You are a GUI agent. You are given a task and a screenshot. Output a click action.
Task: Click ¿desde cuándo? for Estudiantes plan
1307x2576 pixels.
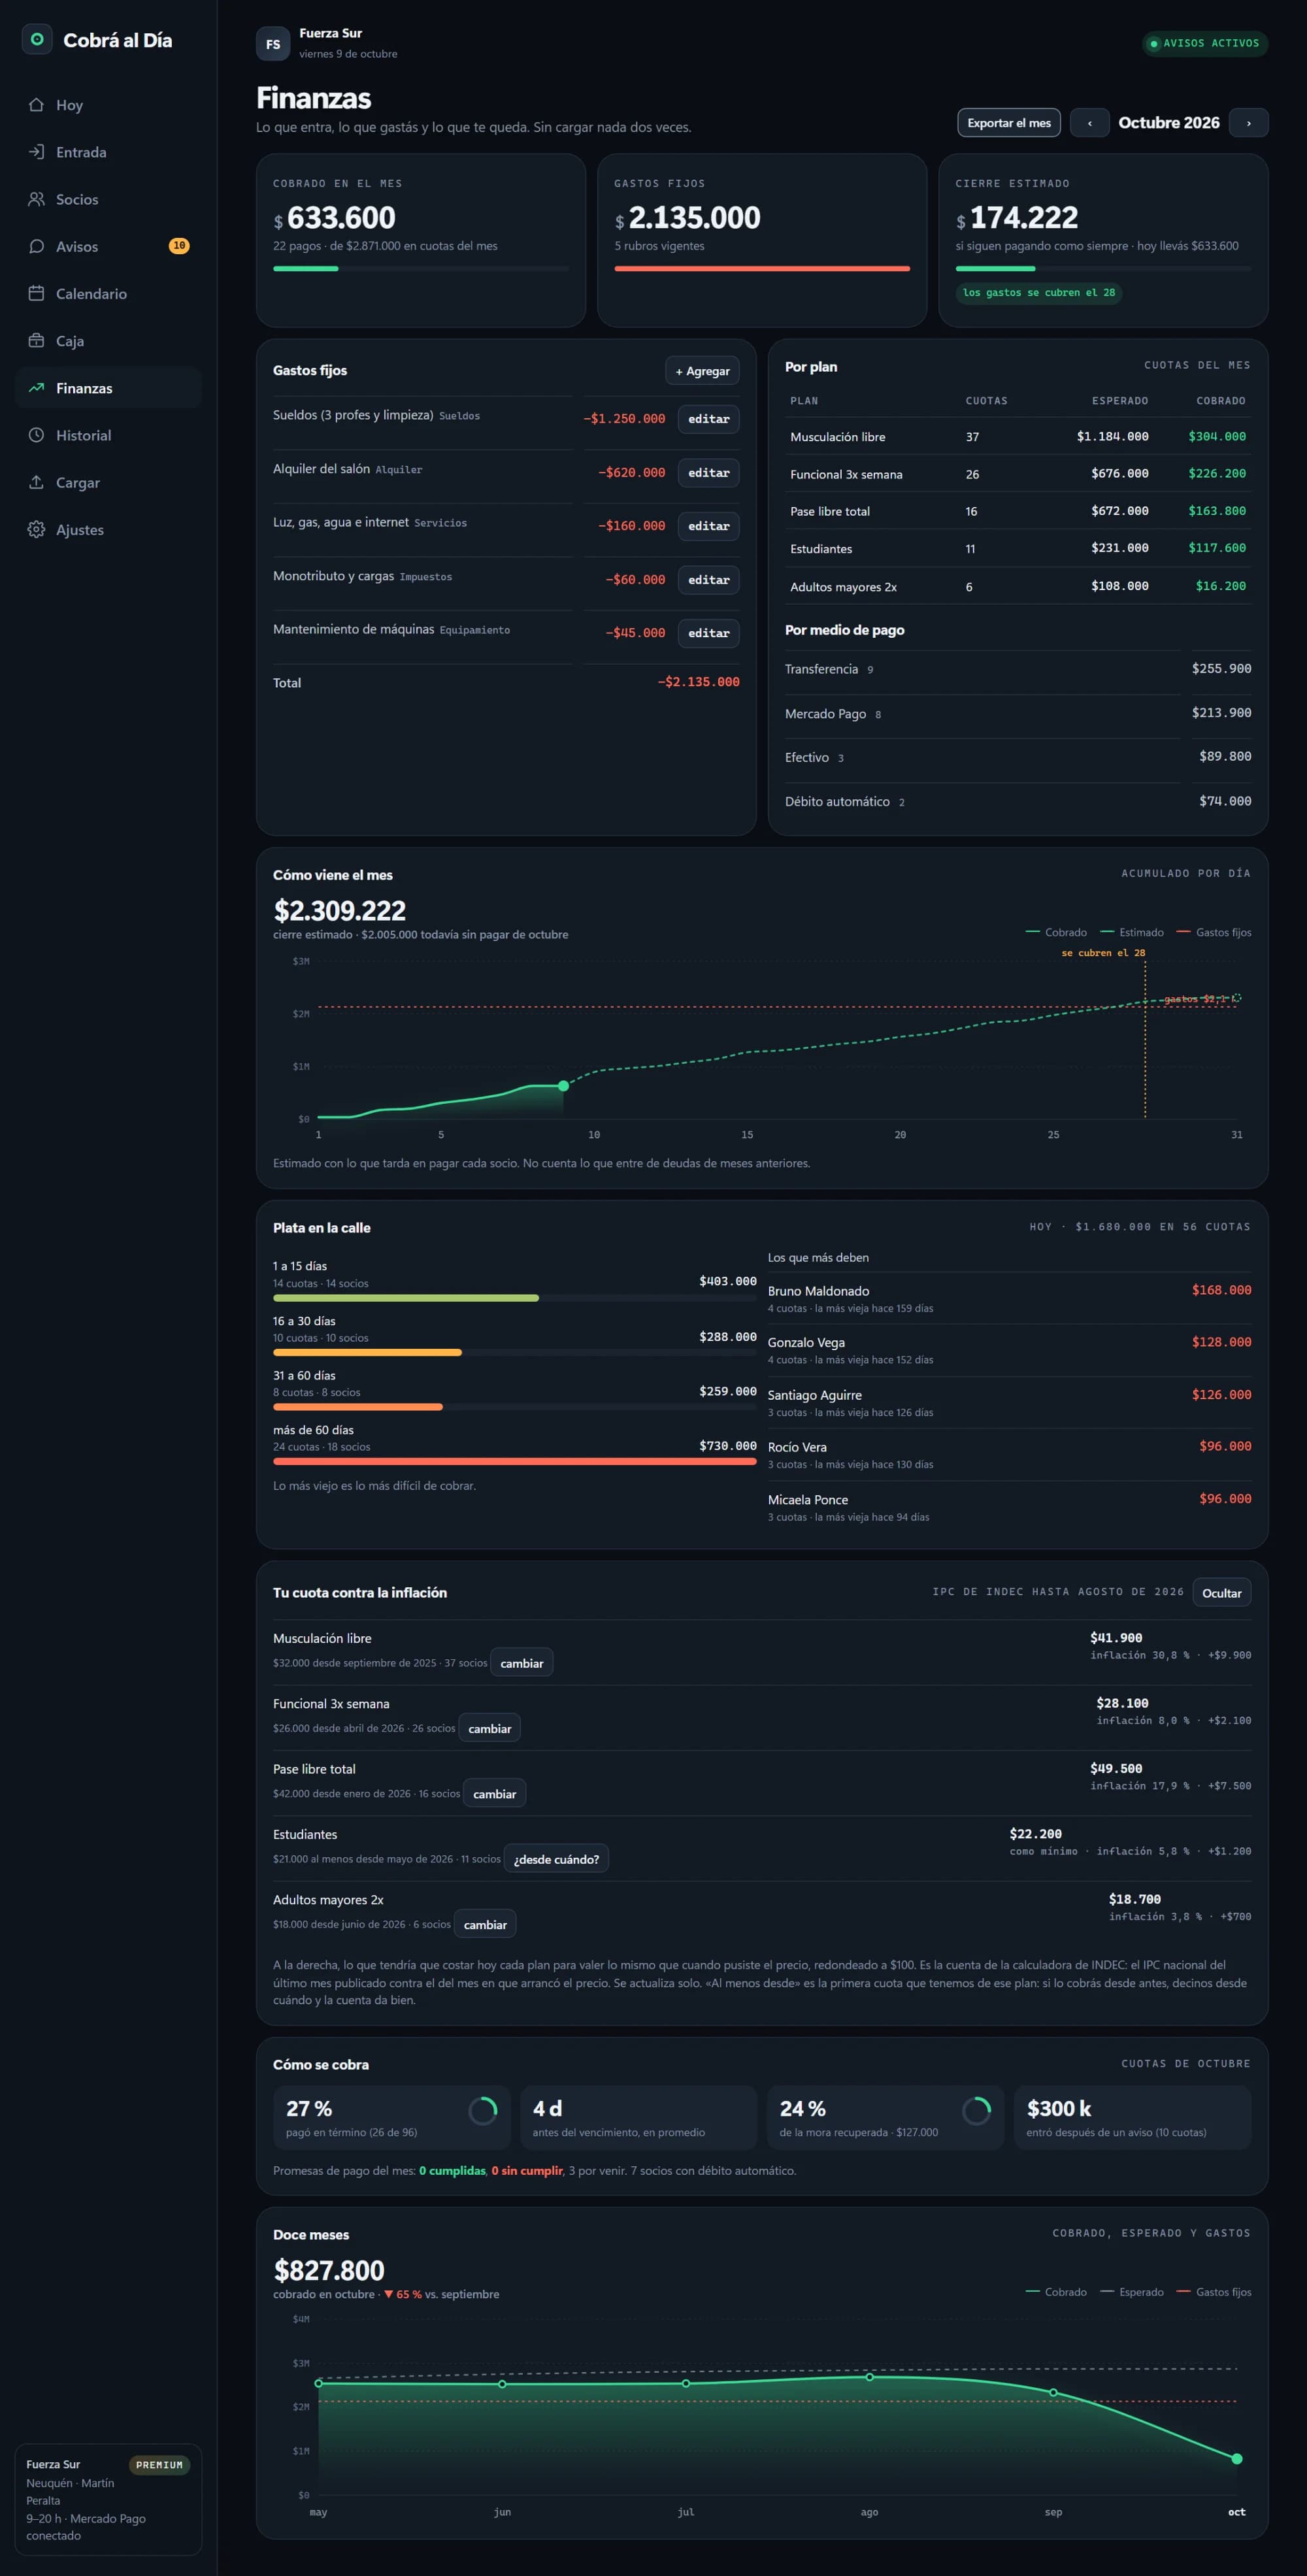coord(556,1859)
